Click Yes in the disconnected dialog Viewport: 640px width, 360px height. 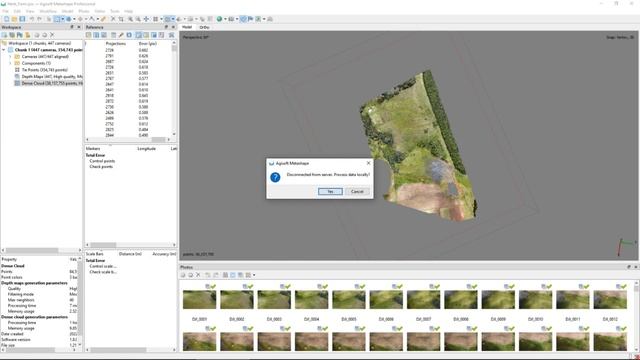330,191
